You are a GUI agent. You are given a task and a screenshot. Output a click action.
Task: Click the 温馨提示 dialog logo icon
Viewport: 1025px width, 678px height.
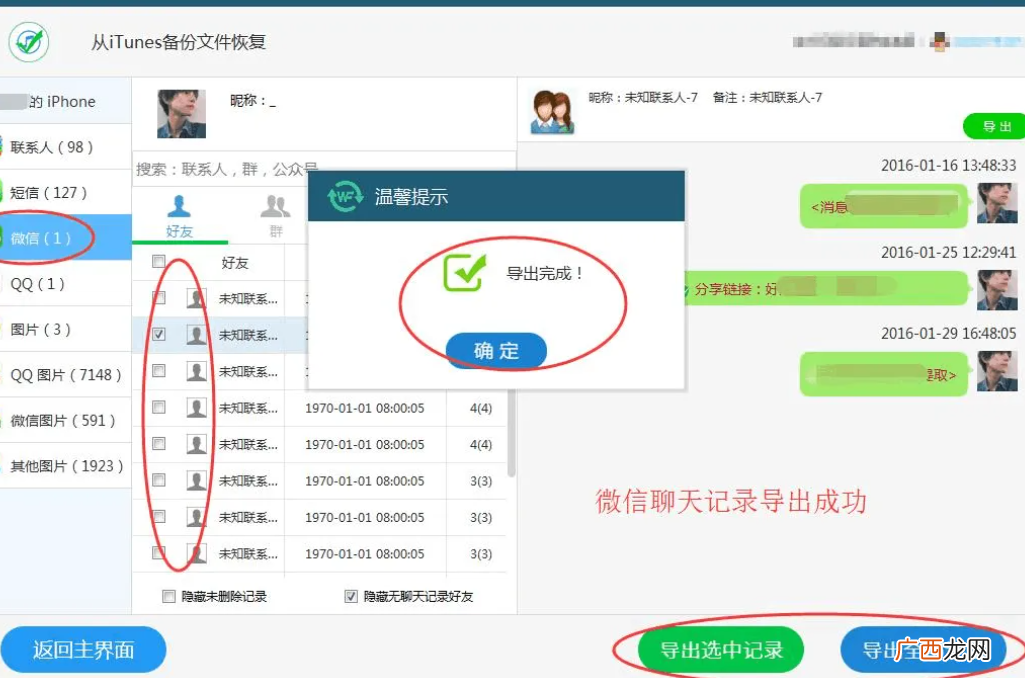pos(344,196)
